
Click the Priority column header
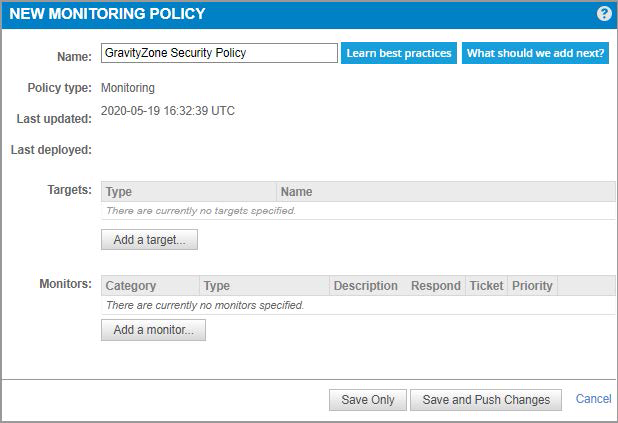[532, 285]
